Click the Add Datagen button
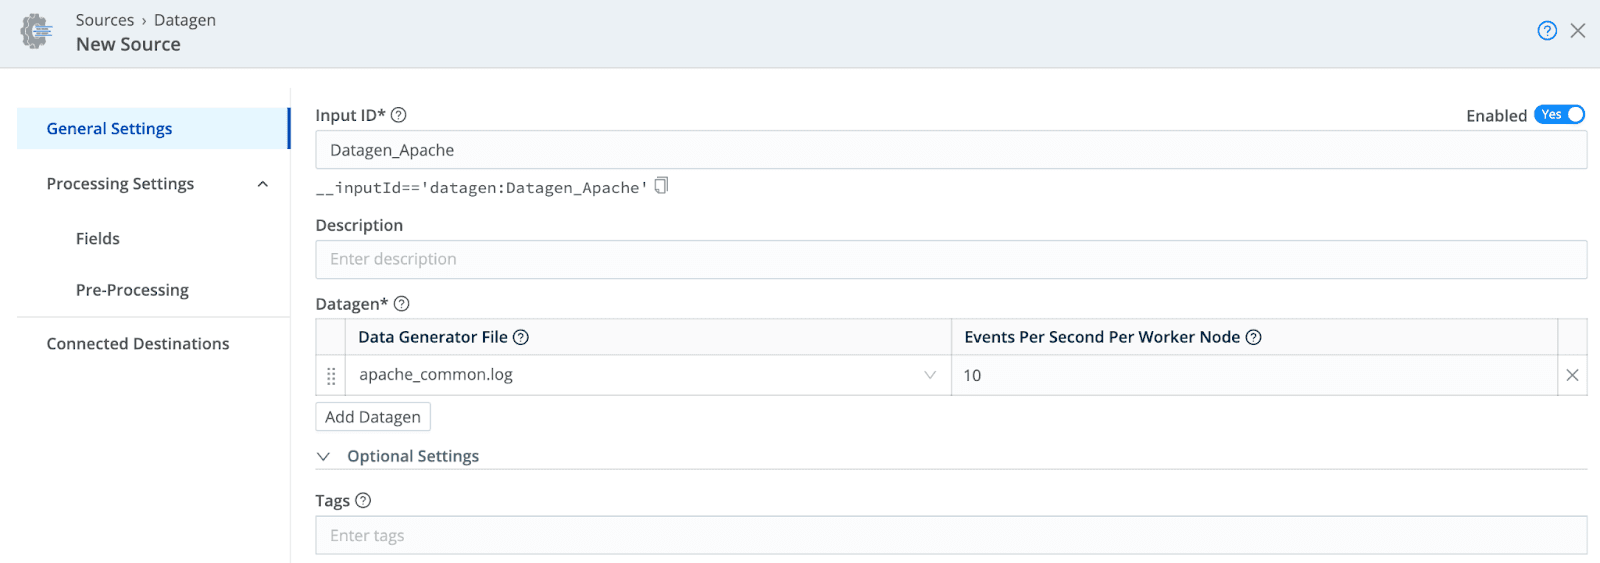This screenshot has width=1600, height=563. [x=373, y=417]
